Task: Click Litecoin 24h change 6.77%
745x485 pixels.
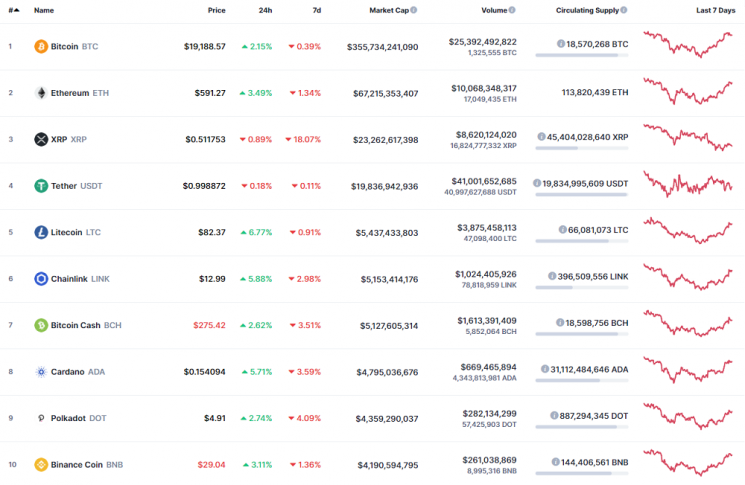Action: [x=257, y=232]
